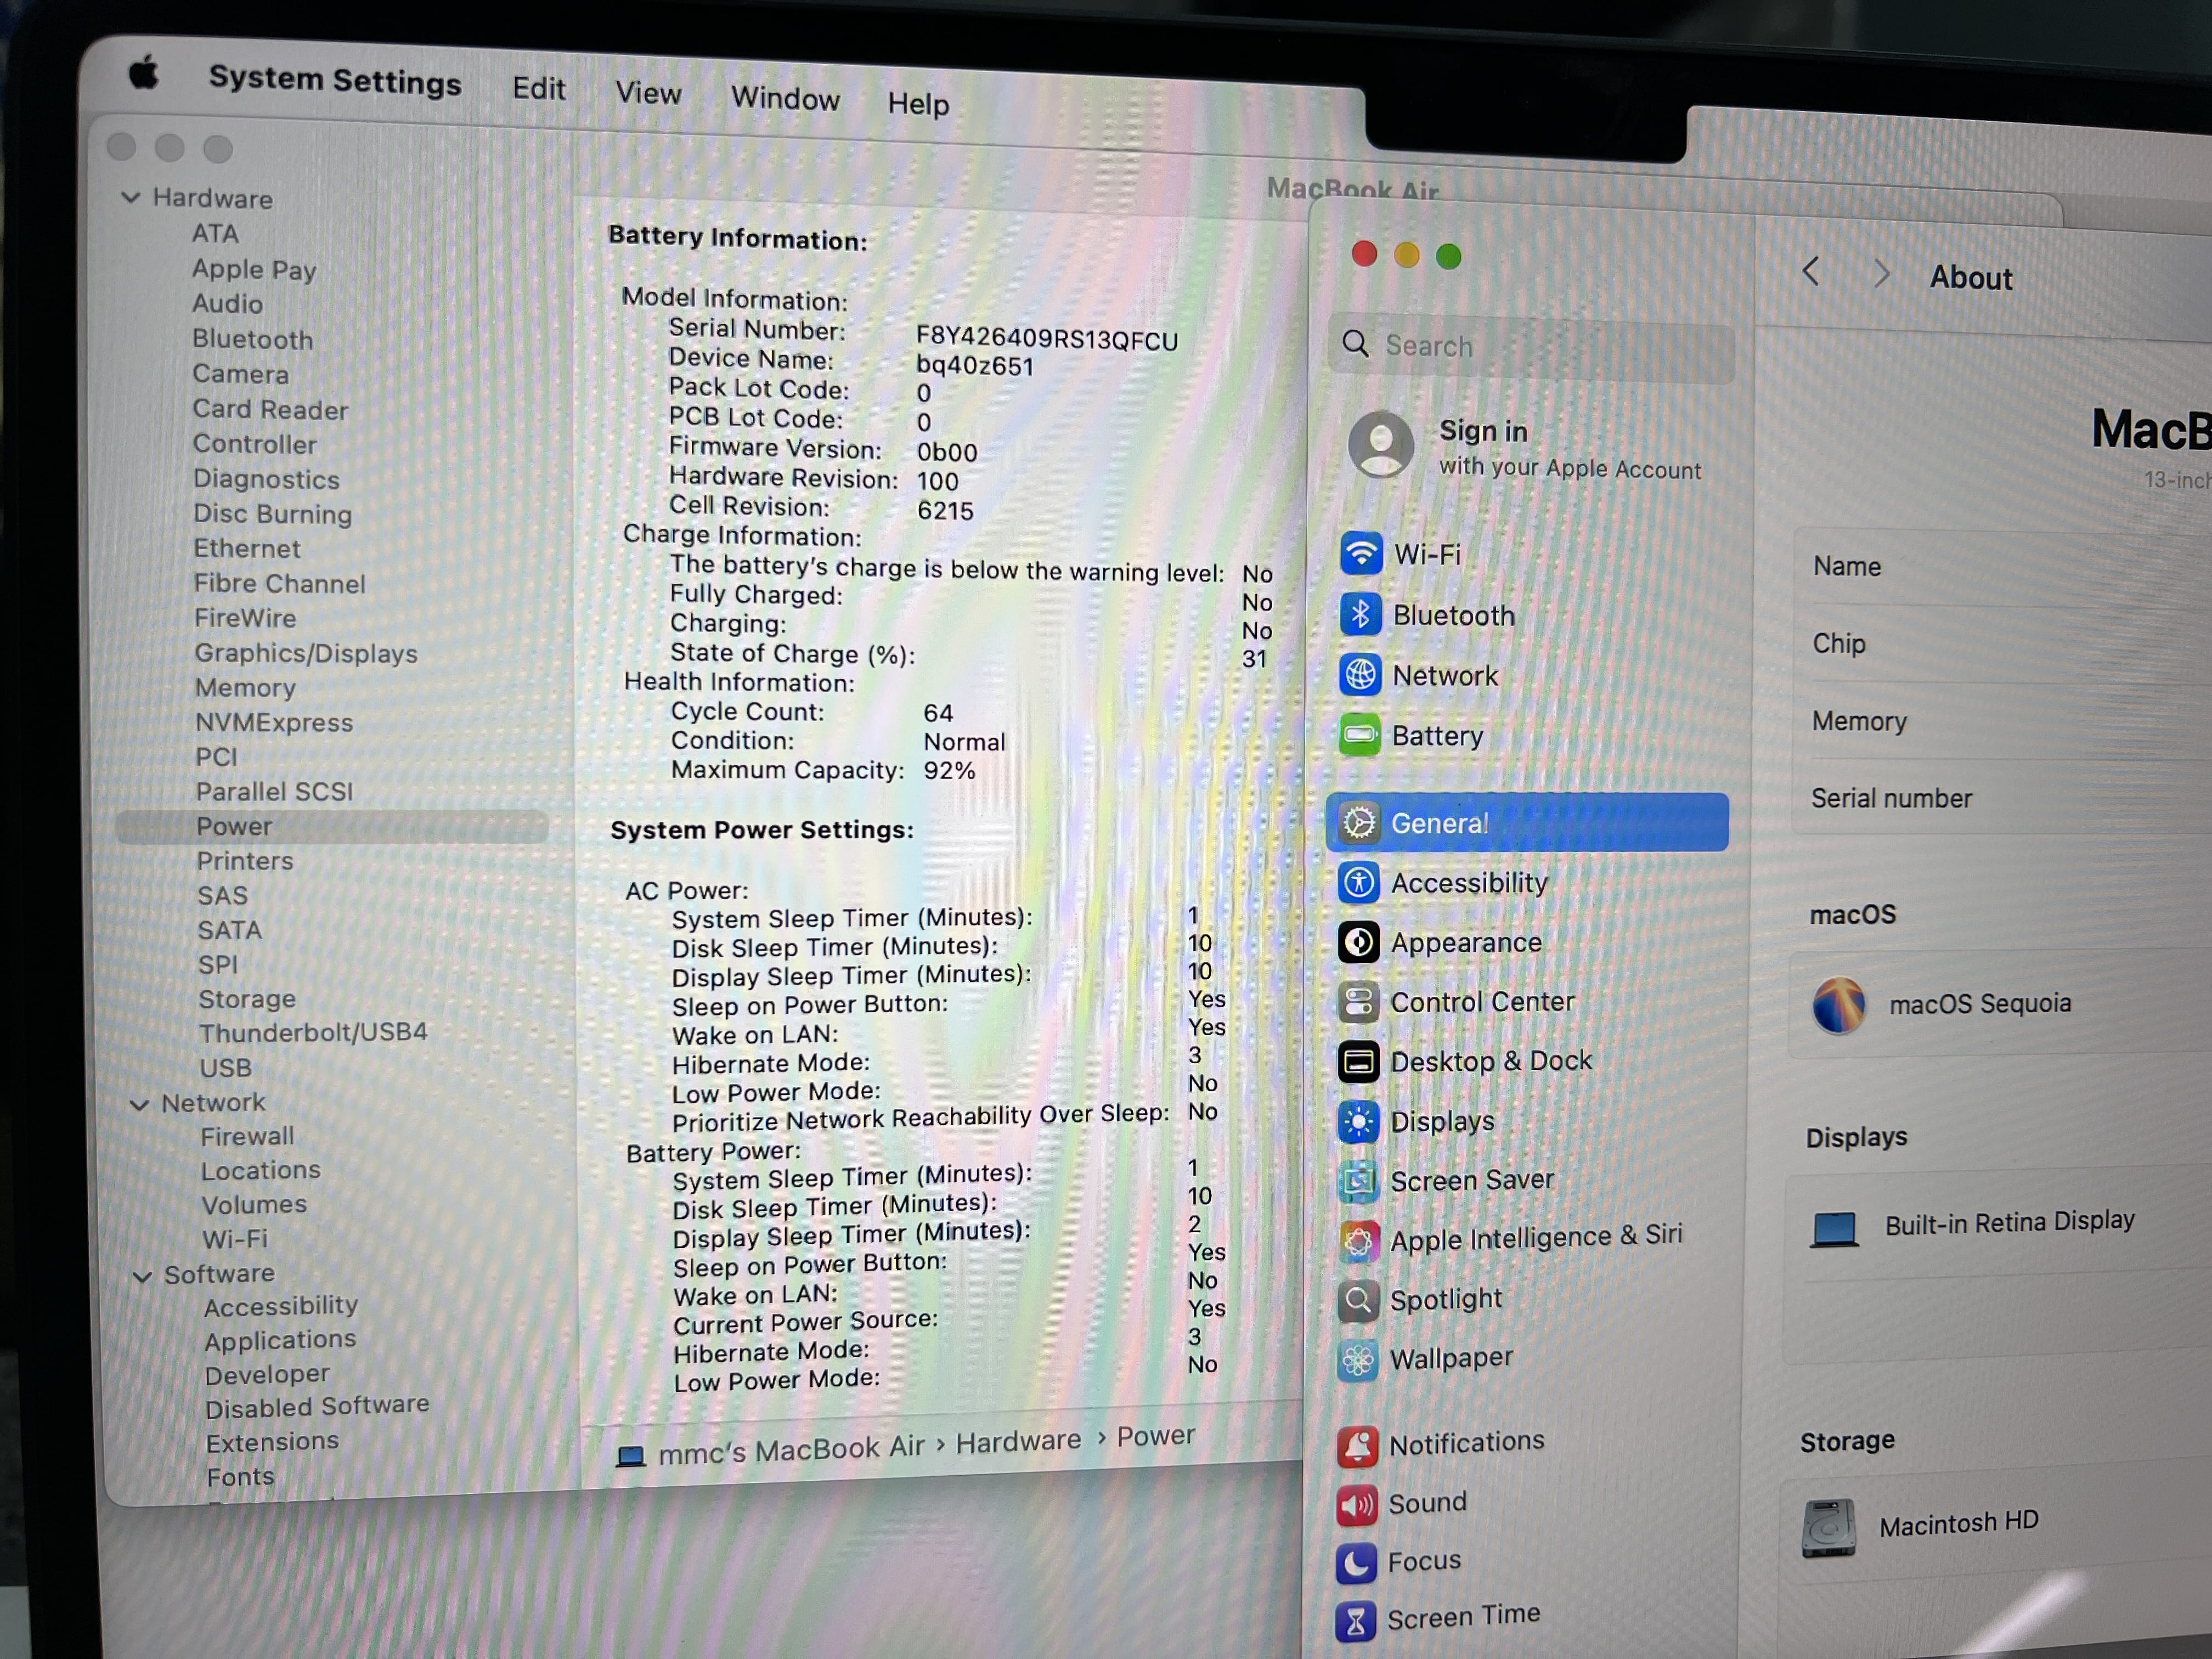Image resolution: width=2212 pixels, height=1659 pixels.
Task: Click the battery serial F8Y426409RS13QFCU
Action: (x=1047, y=340)
